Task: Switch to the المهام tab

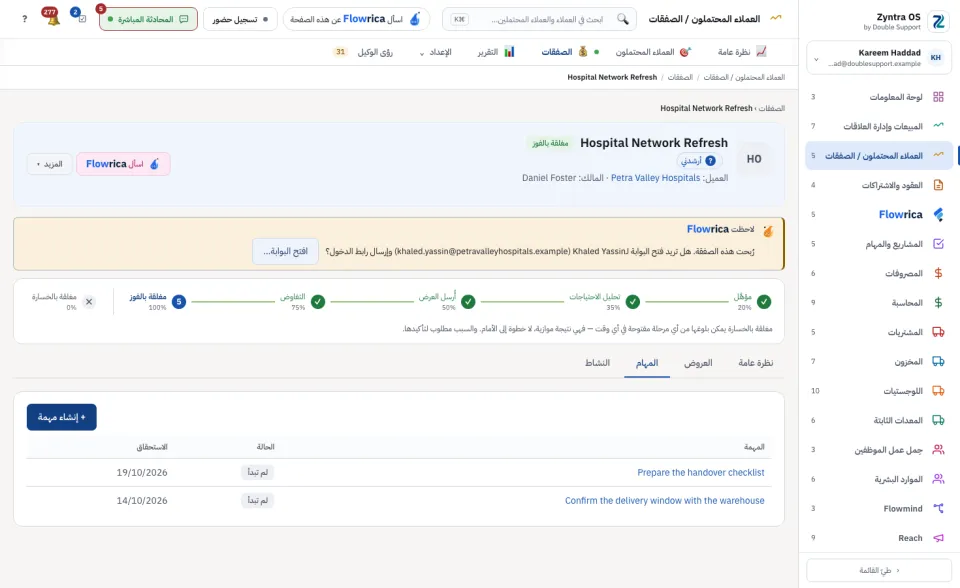Action: click(x=647, y=363)
